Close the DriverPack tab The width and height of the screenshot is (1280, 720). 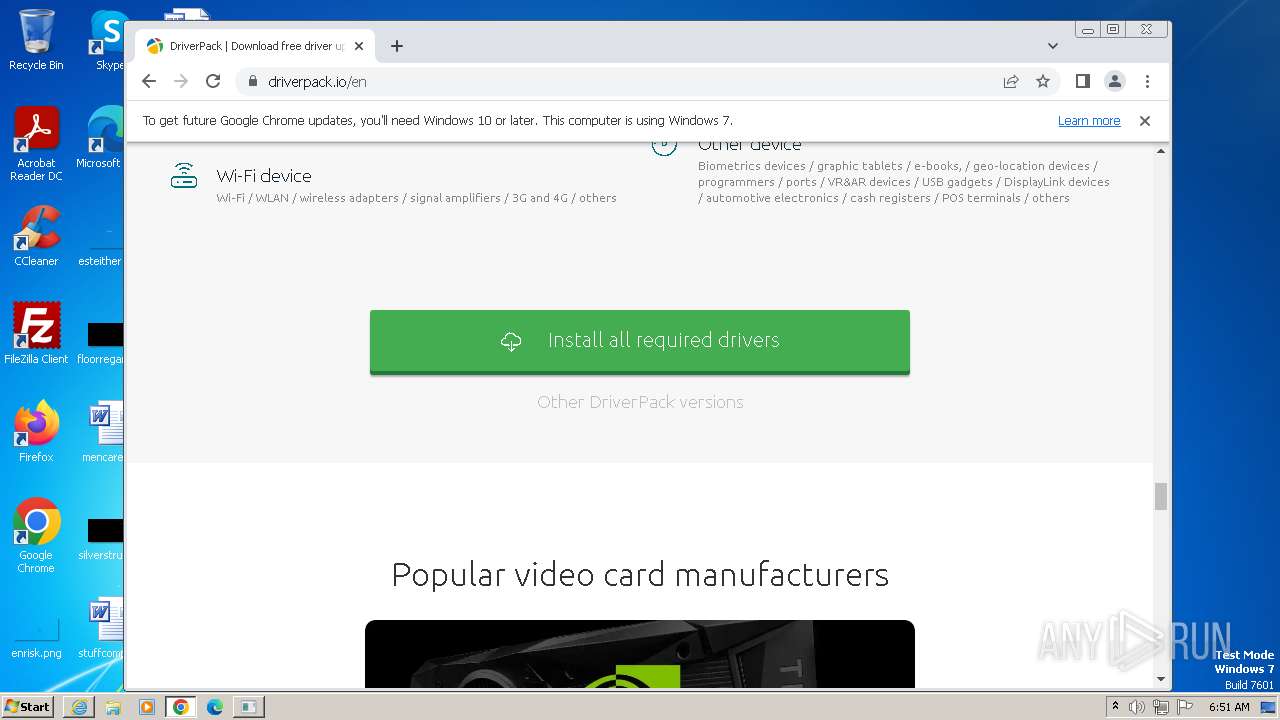pos(359,46)
